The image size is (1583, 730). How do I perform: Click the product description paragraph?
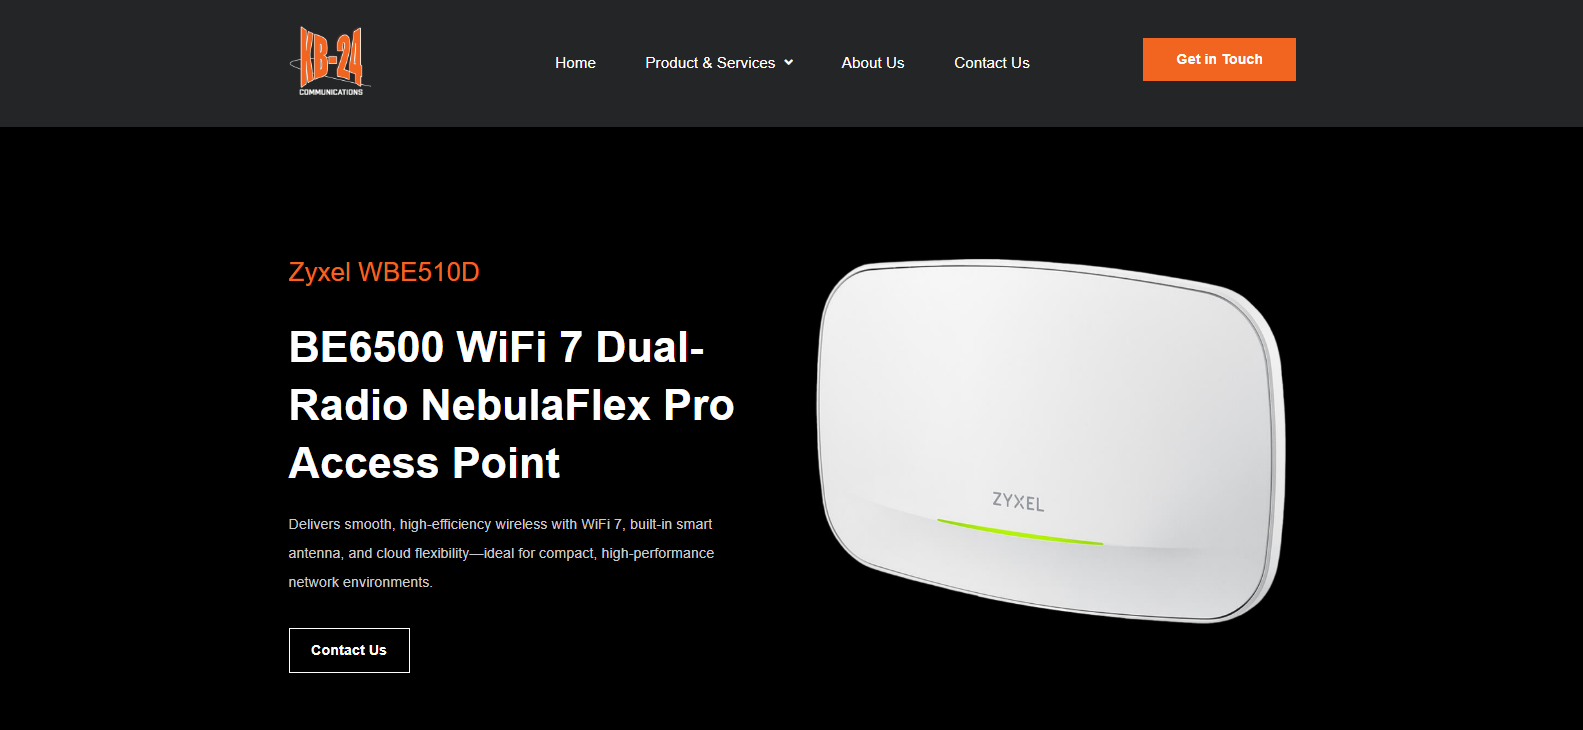click(x=501, y=553)
